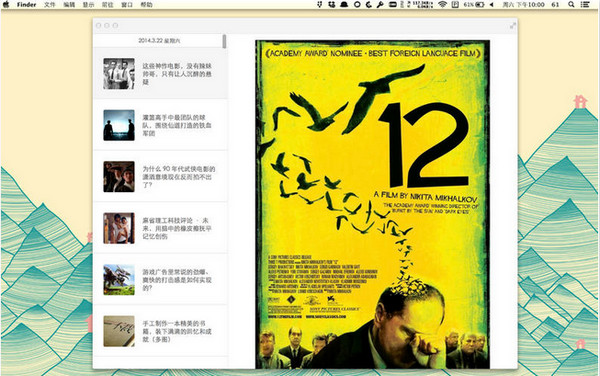The image size is (600, 376).
Task: Click the article list scrollbar thumb
Action: click(x=224, y=41)
